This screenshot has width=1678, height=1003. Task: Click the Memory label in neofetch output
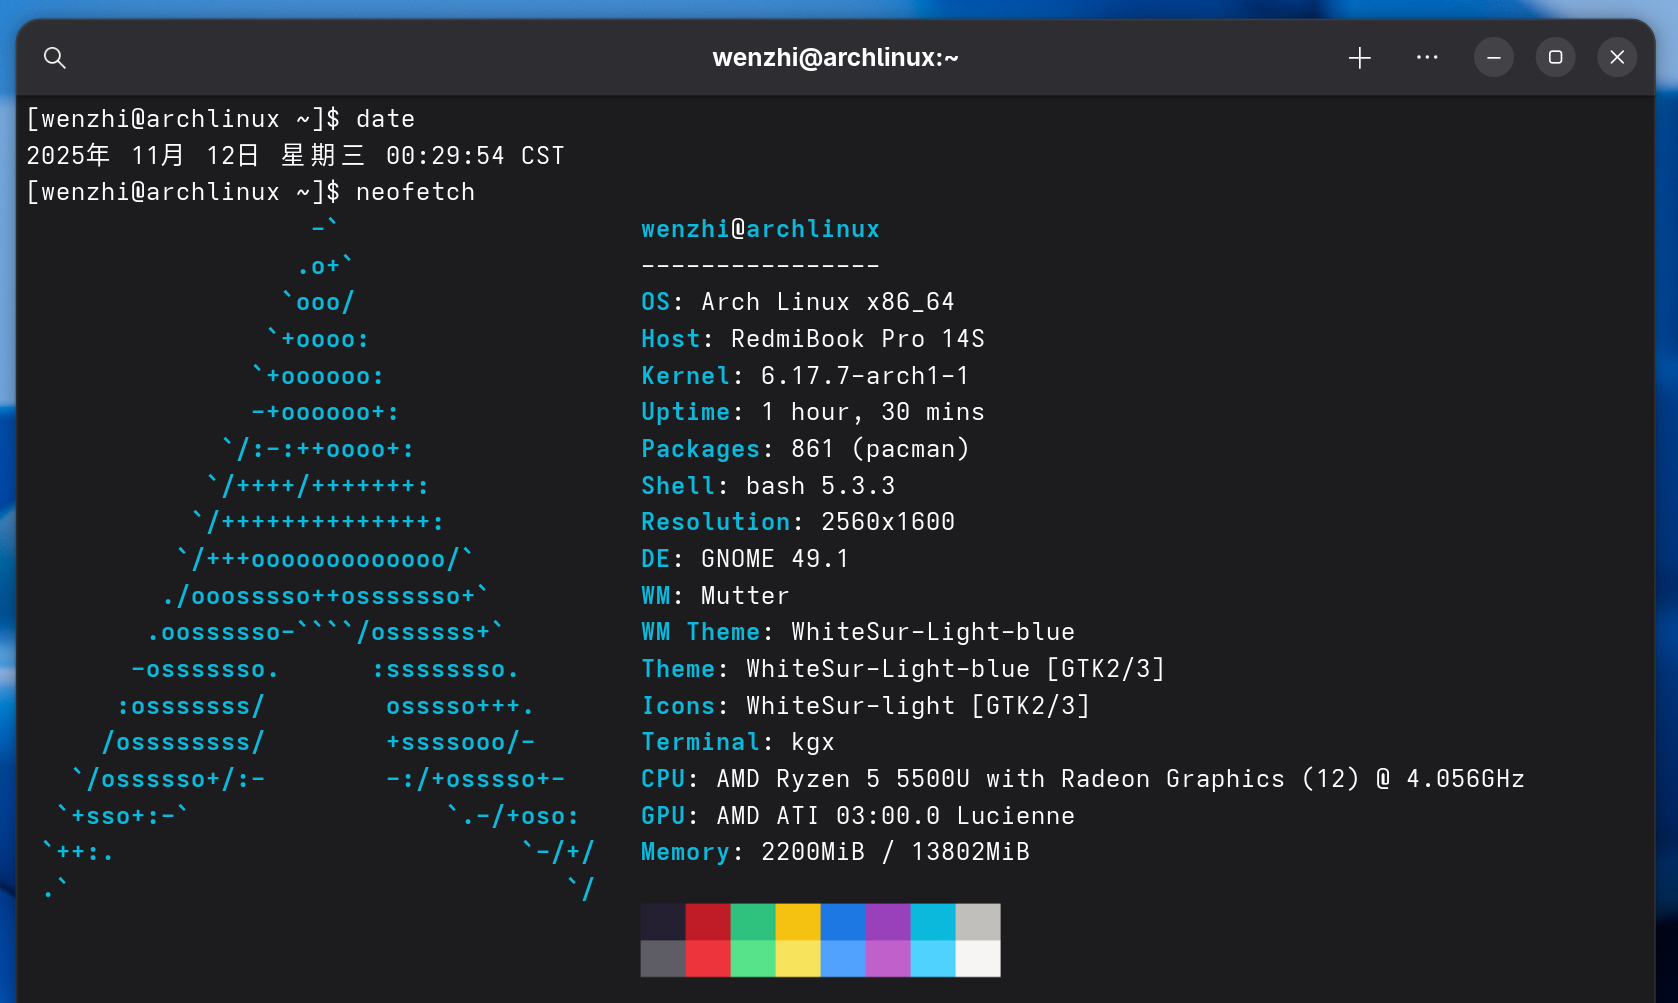(x=686, y=852)
